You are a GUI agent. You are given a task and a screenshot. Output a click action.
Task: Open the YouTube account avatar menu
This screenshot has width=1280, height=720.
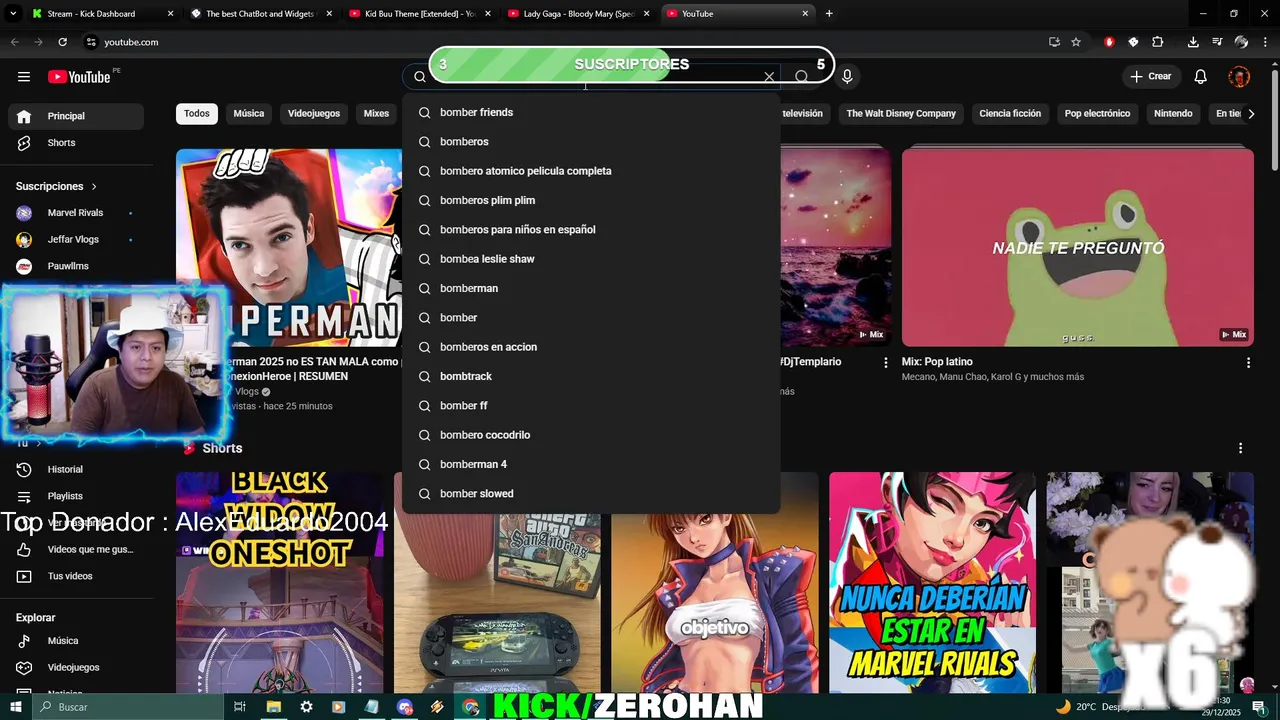click(1239, 77)
